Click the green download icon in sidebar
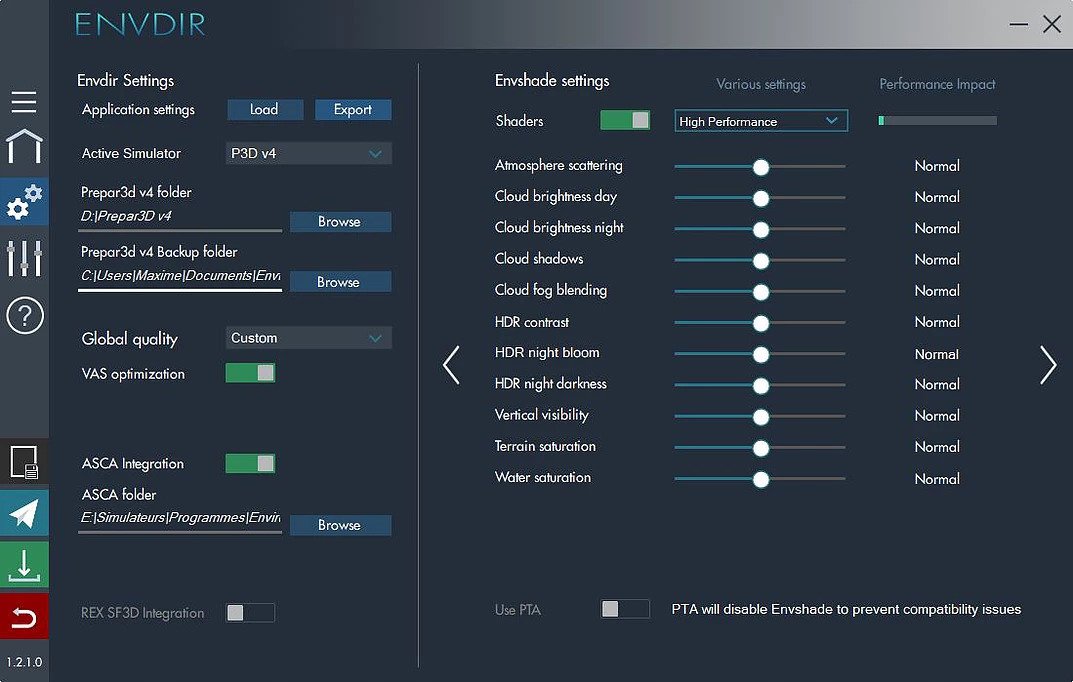Image resolution: width=1073 pixels, height=682 pixels. click(x=23, y=564)
